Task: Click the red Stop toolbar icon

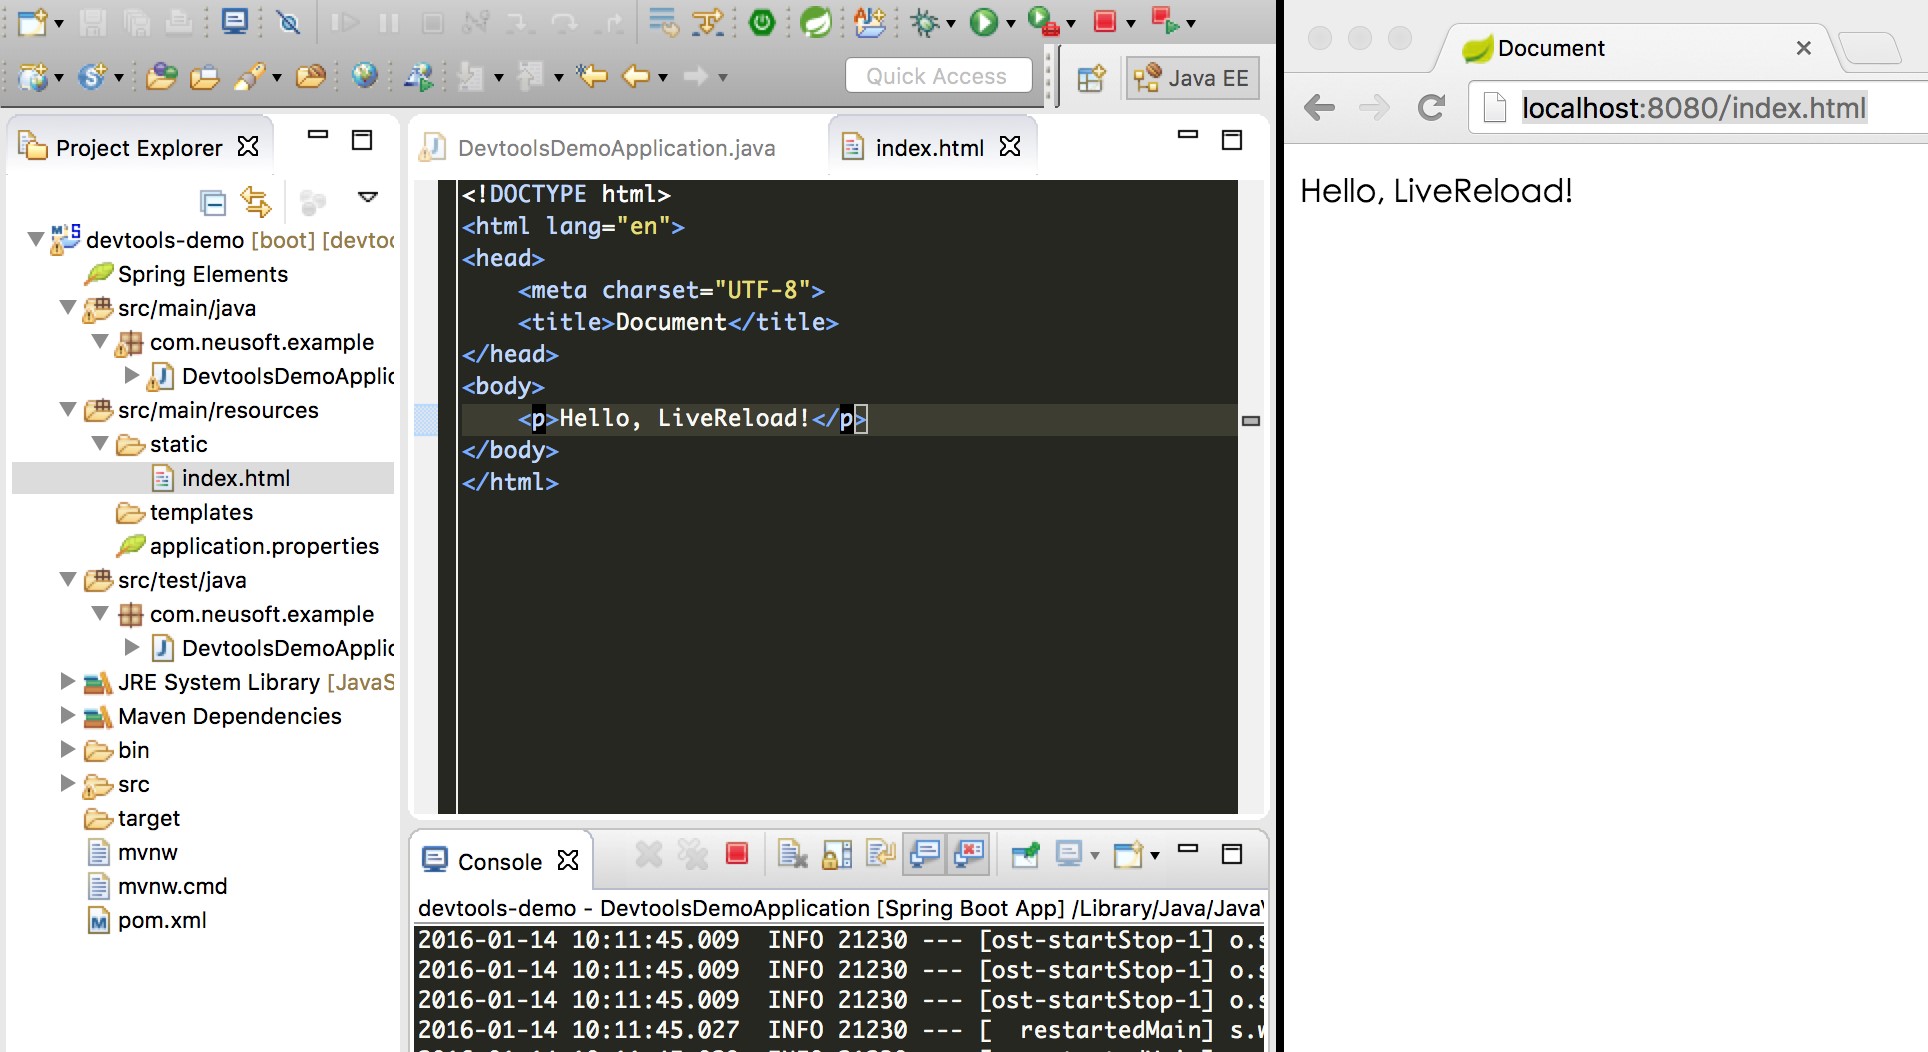Action: coord(1105,22)
